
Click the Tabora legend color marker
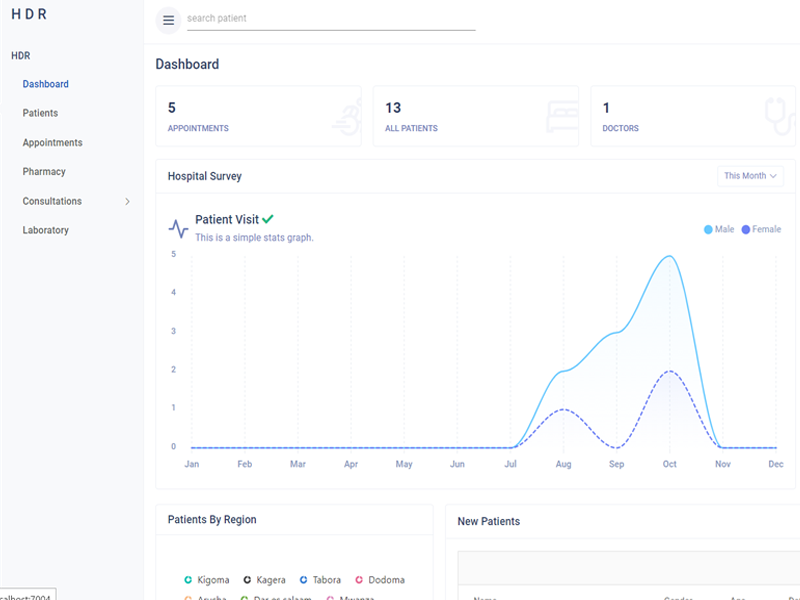pos(303,580)
